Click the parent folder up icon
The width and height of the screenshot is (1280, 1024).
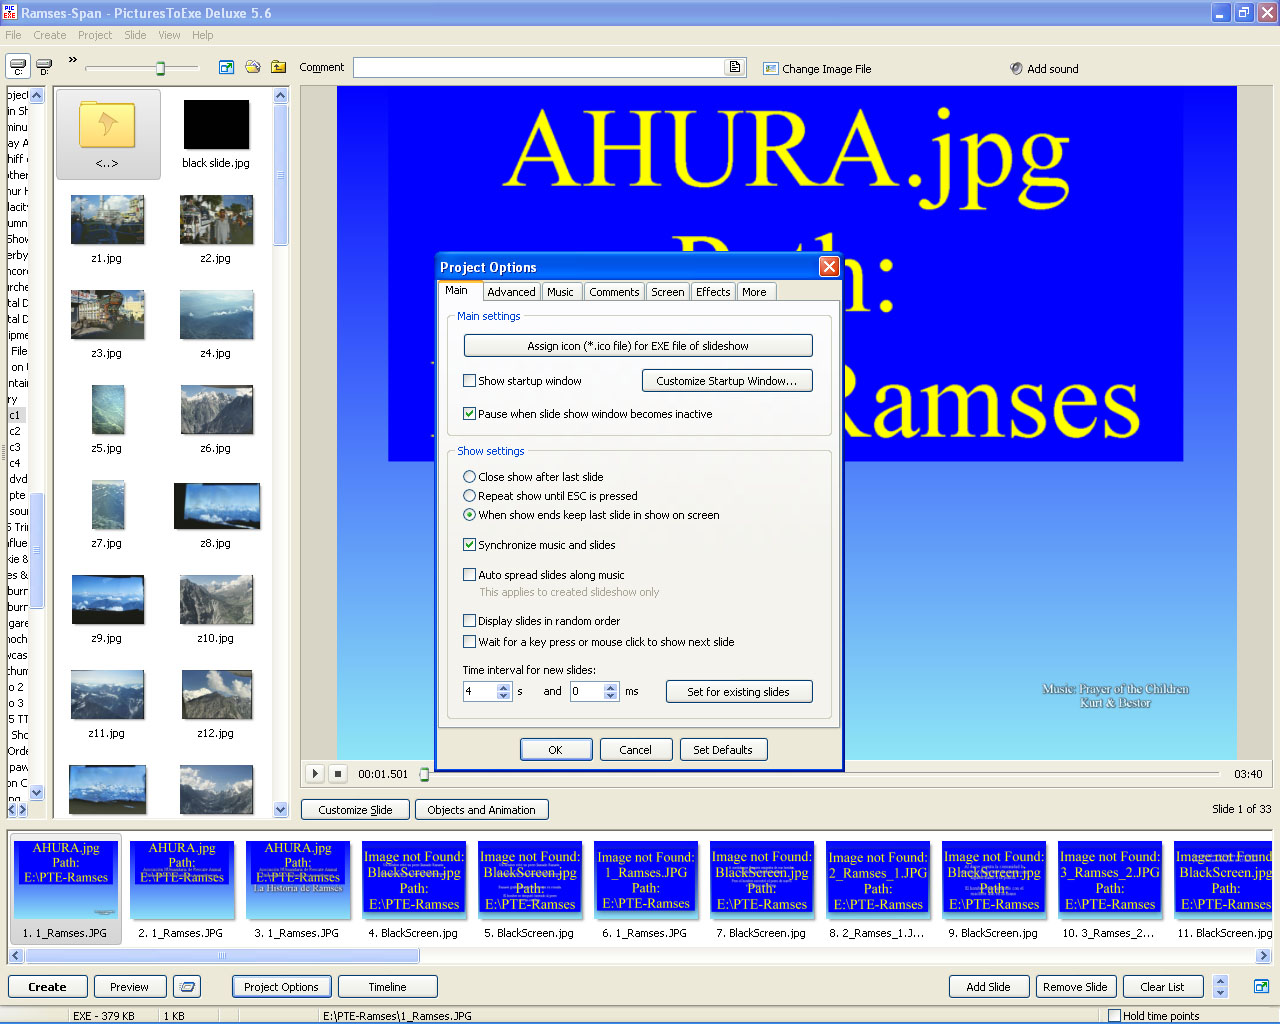[278, 67]
